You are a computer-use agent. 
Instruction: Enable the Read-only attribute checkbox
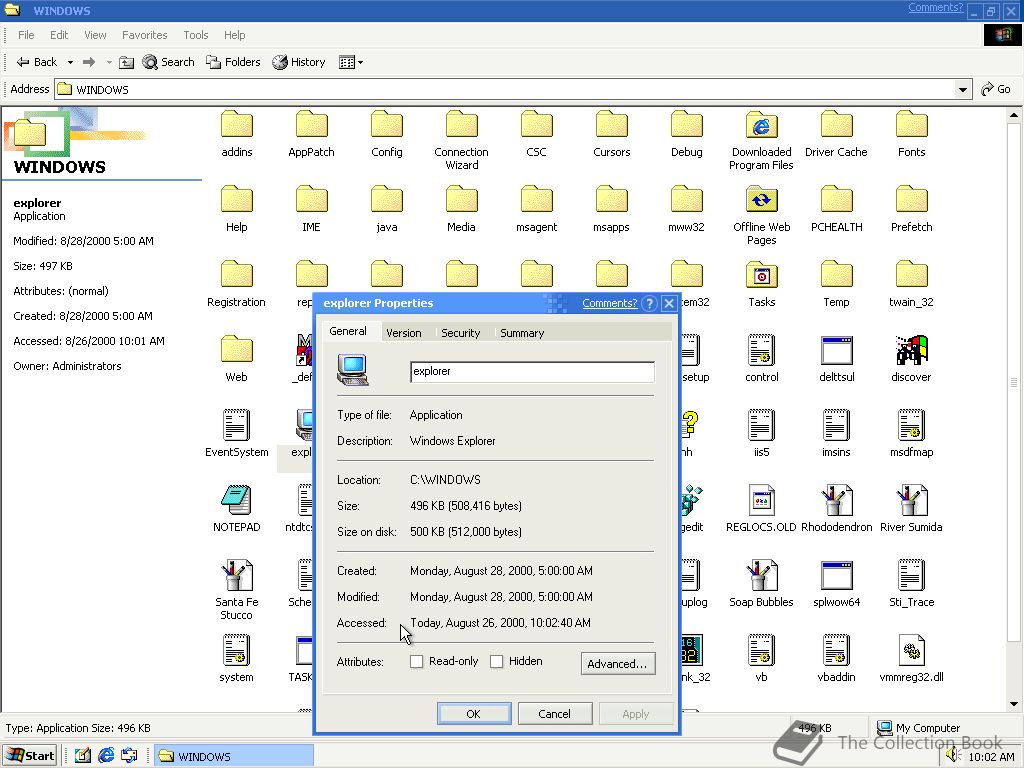coord(416,662)
